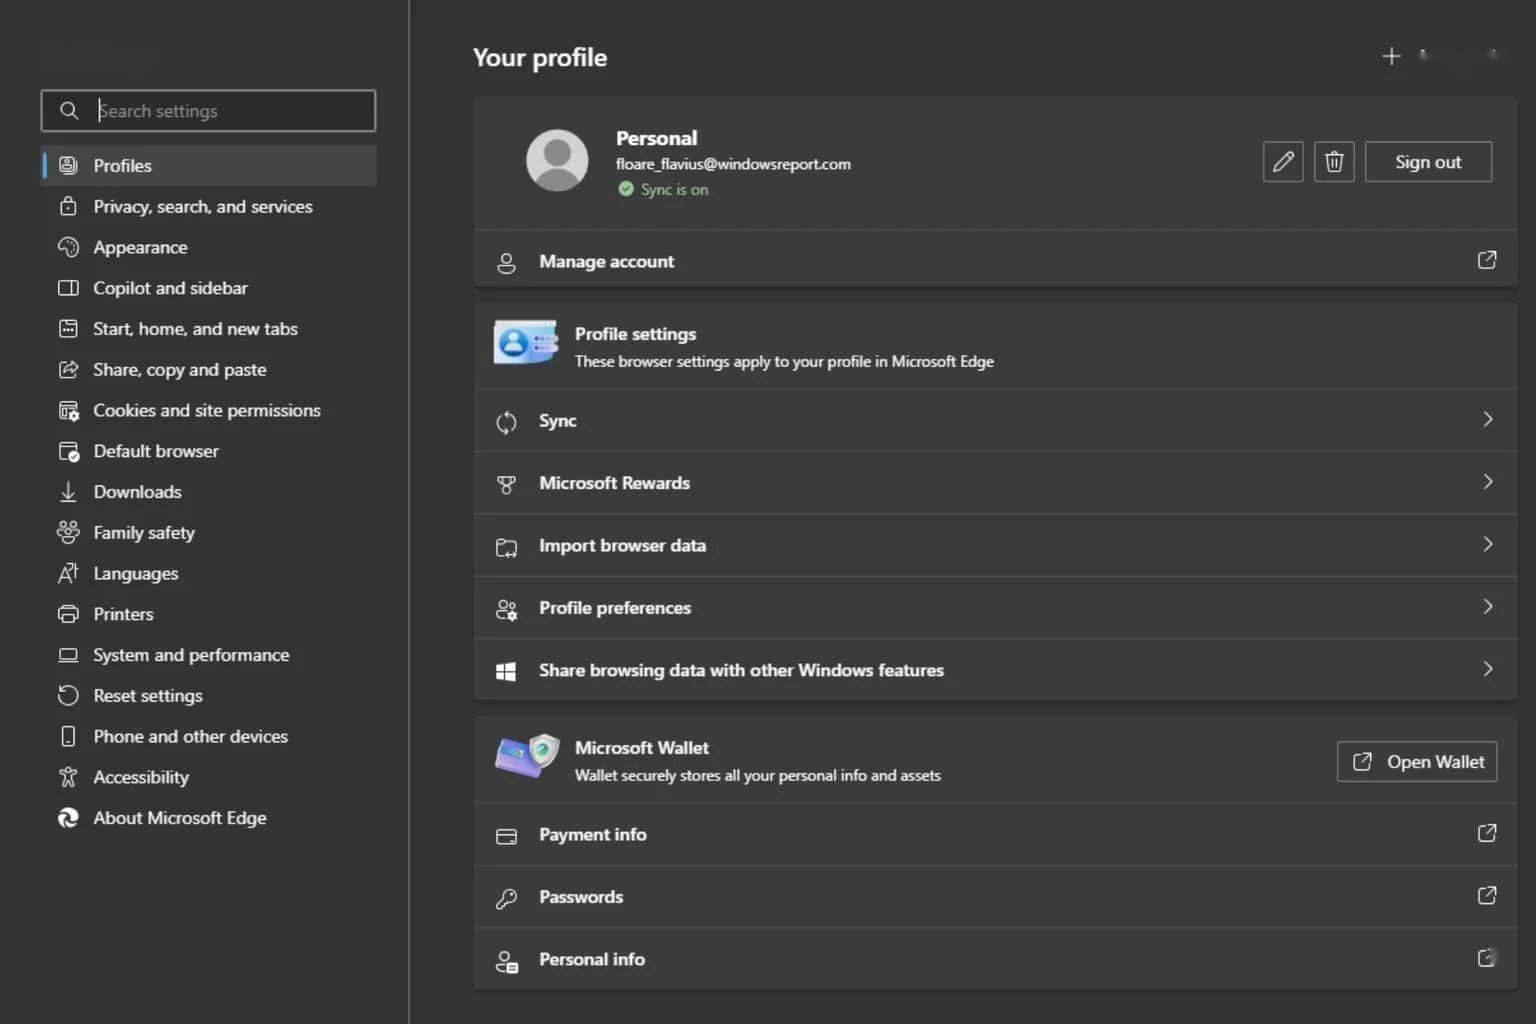Open the Passwords row
Screen dimensions: 1536x1024
pyautogui.click(x=996, y=897)
